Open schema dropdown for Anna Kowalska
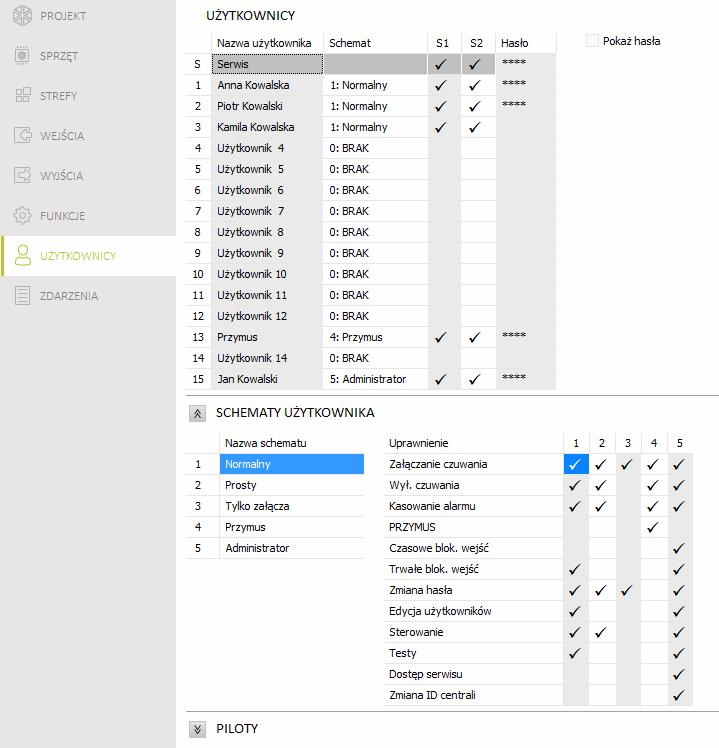 click(x=375, y=85)
